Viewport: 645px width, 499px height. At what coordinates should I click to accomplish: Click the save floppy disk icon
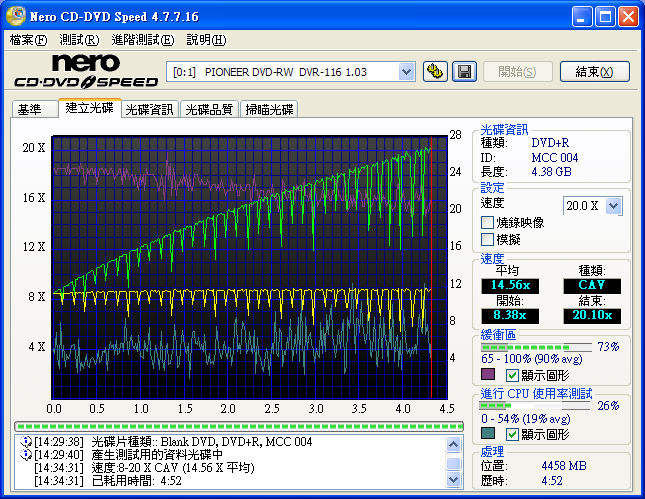(x=464, y=71)
